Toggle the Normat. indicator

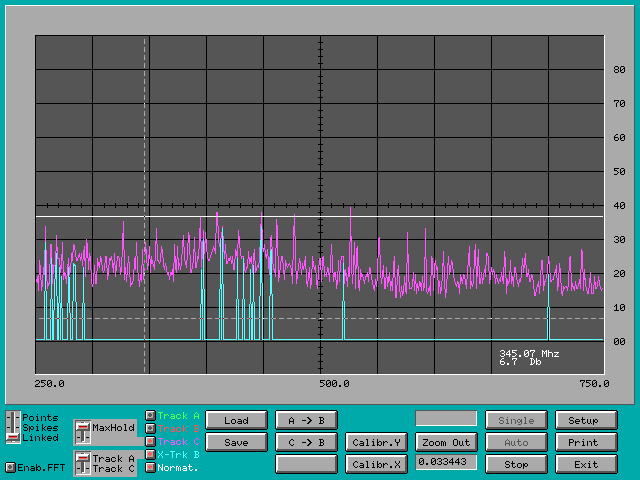tap(151, 467)
